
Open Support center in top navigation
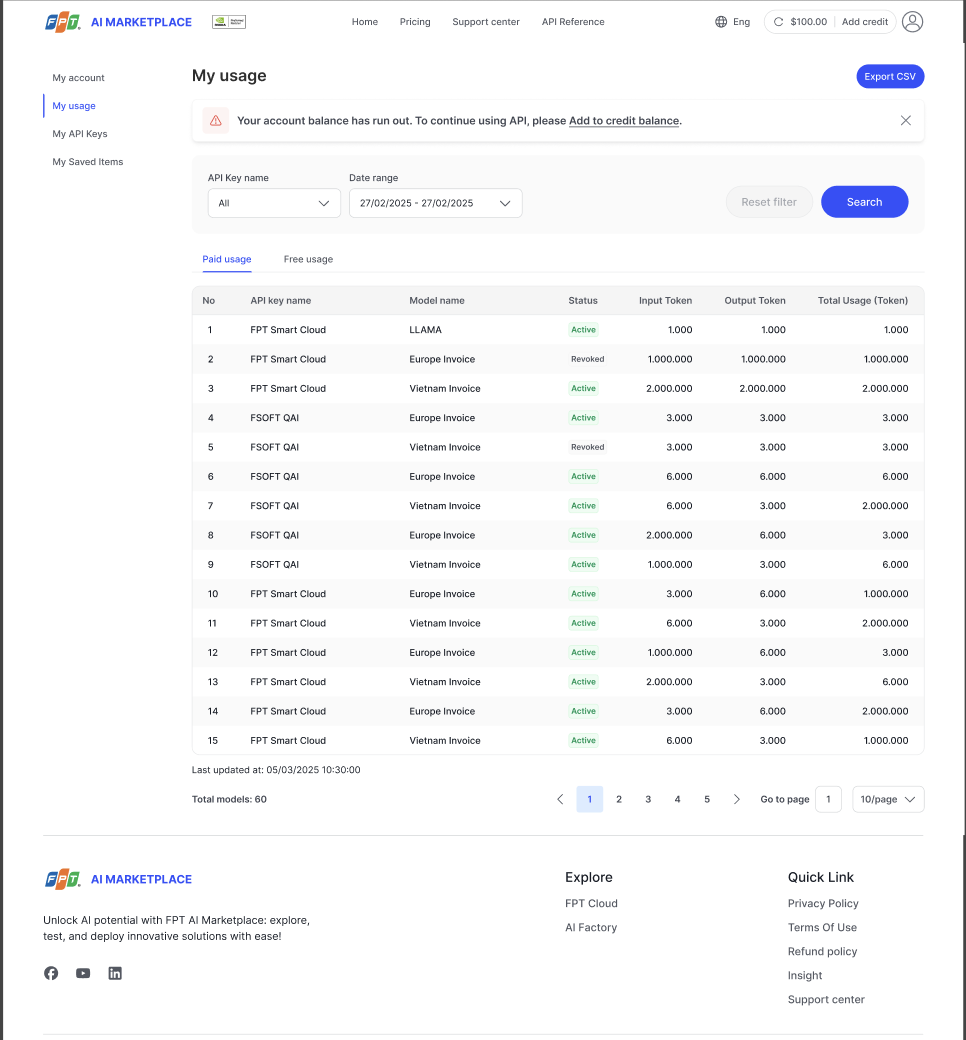pyautogui.click(x=486, y=22)
